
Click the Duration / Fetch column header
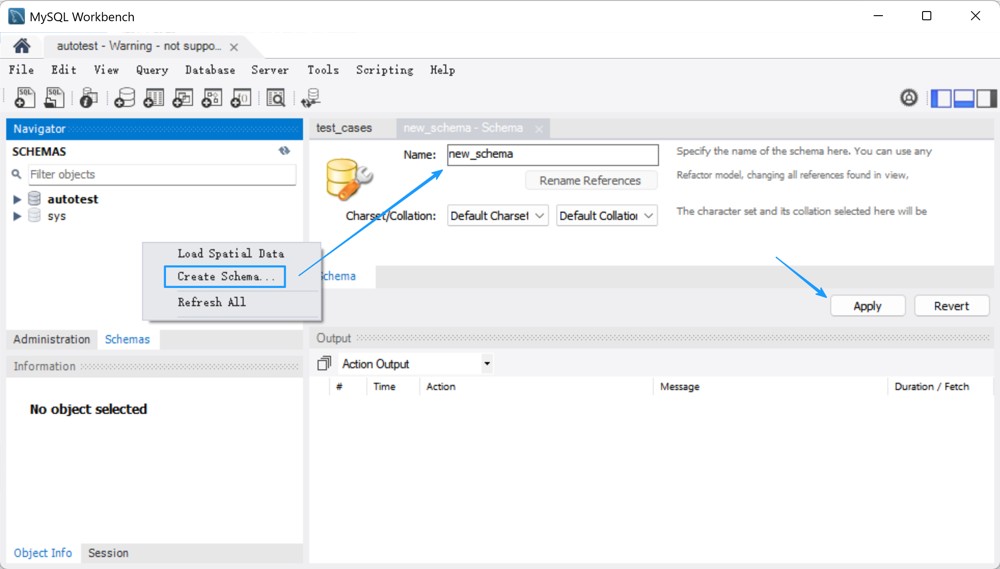click(931, 387)
